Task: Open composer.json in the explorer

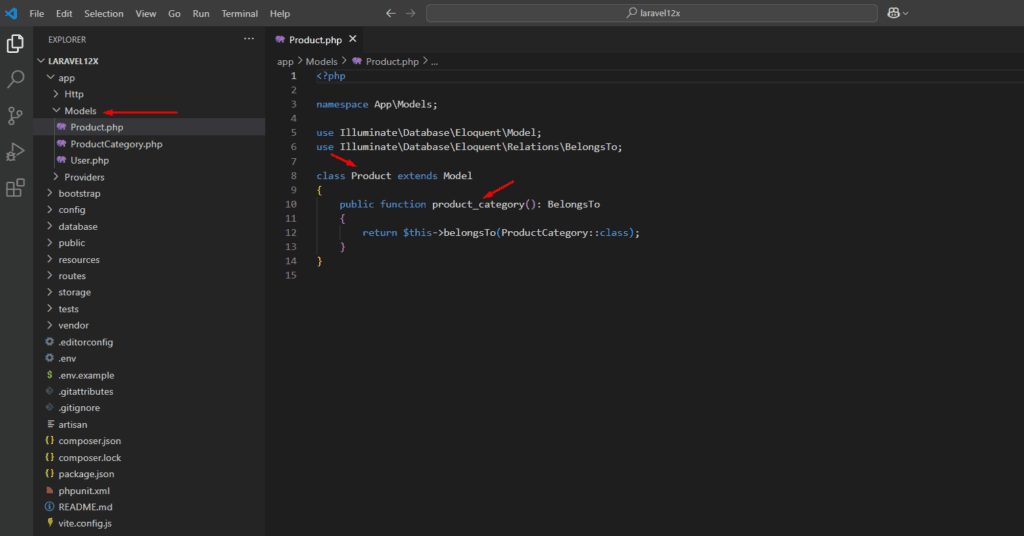Action: click(89, 441)
